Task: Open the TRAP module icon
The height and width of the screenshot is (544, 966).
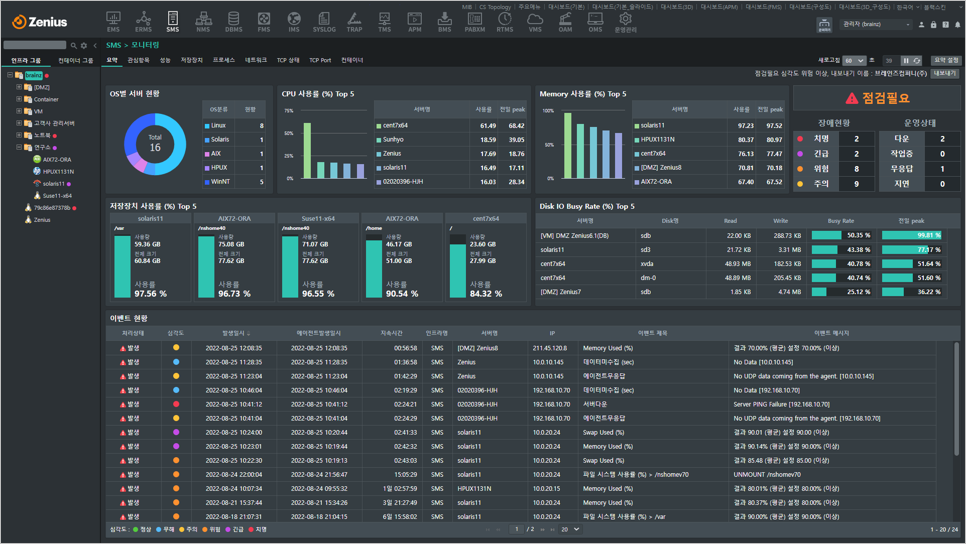Action: [x=354, y=22]
